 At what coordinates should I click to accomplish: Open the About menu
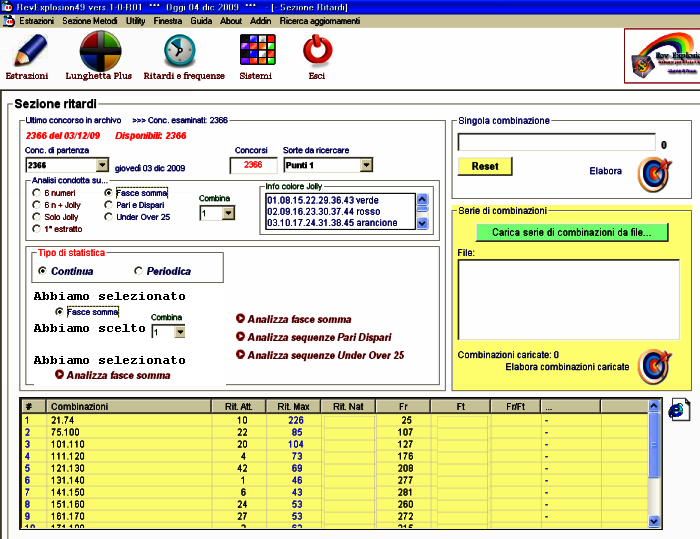[x=231, y=21]
